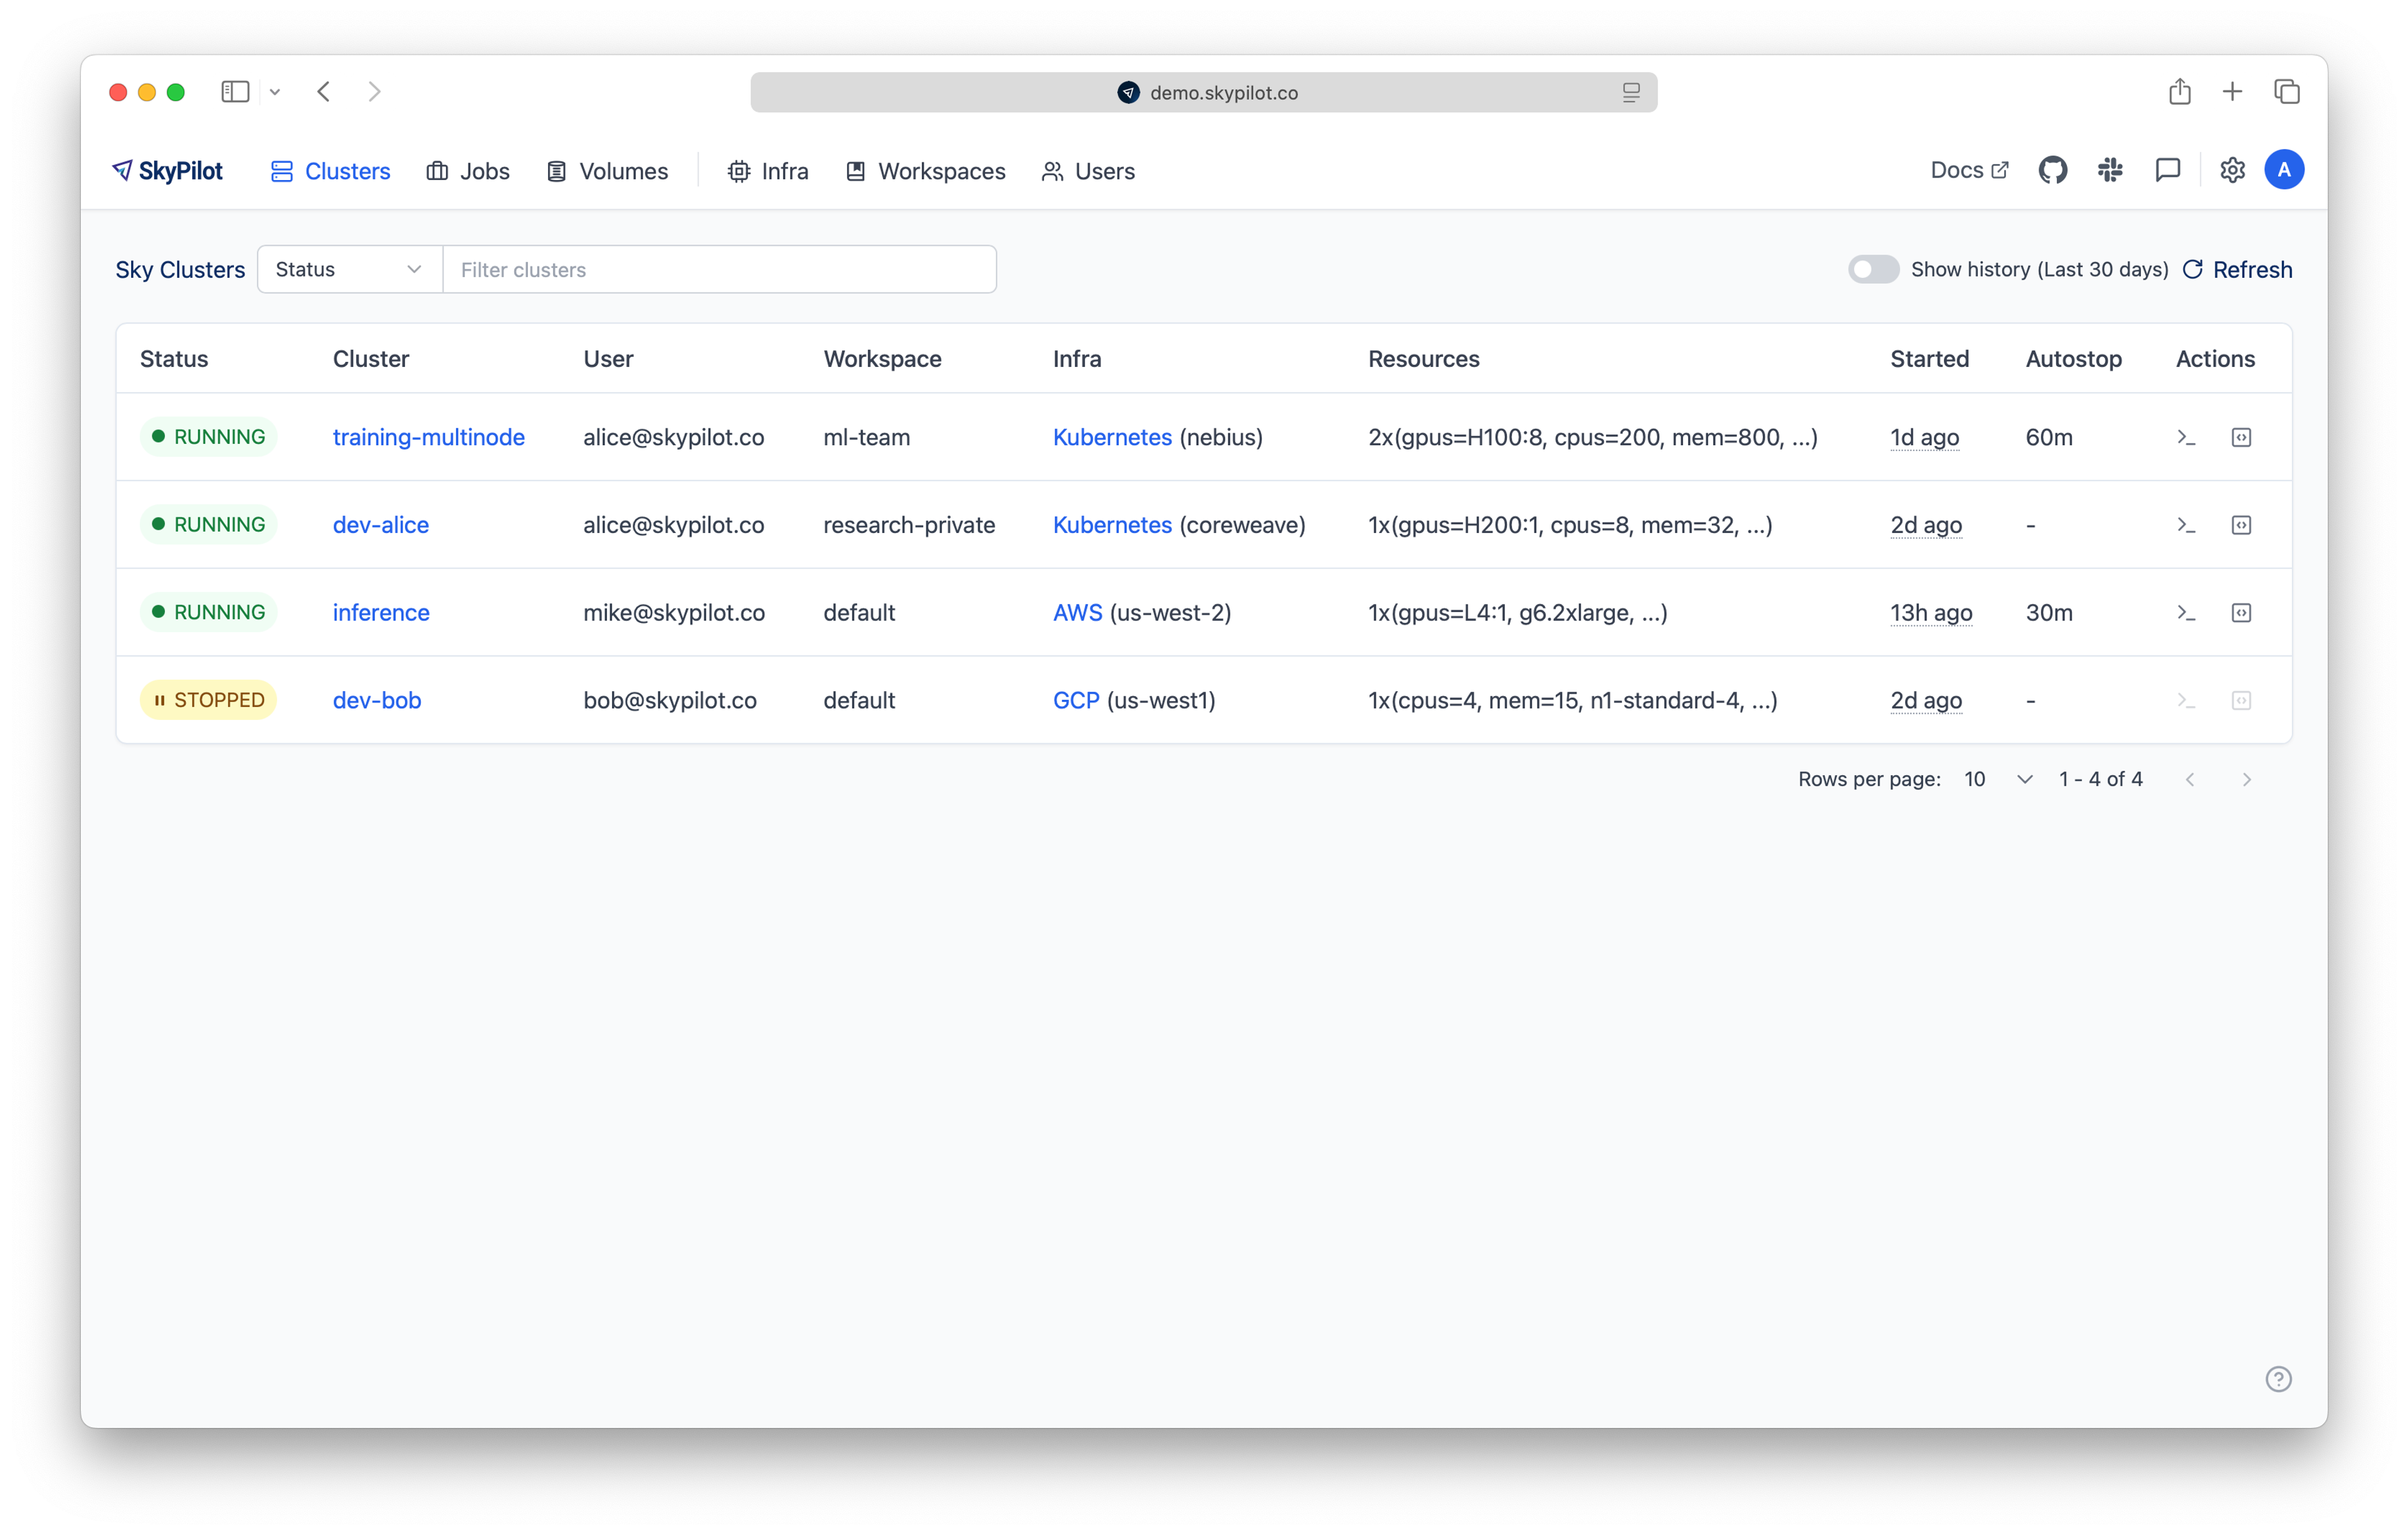This screenshot has height=1534, width=2408.
Task: Open the Users tab
Action: (x=1088, y=171)
